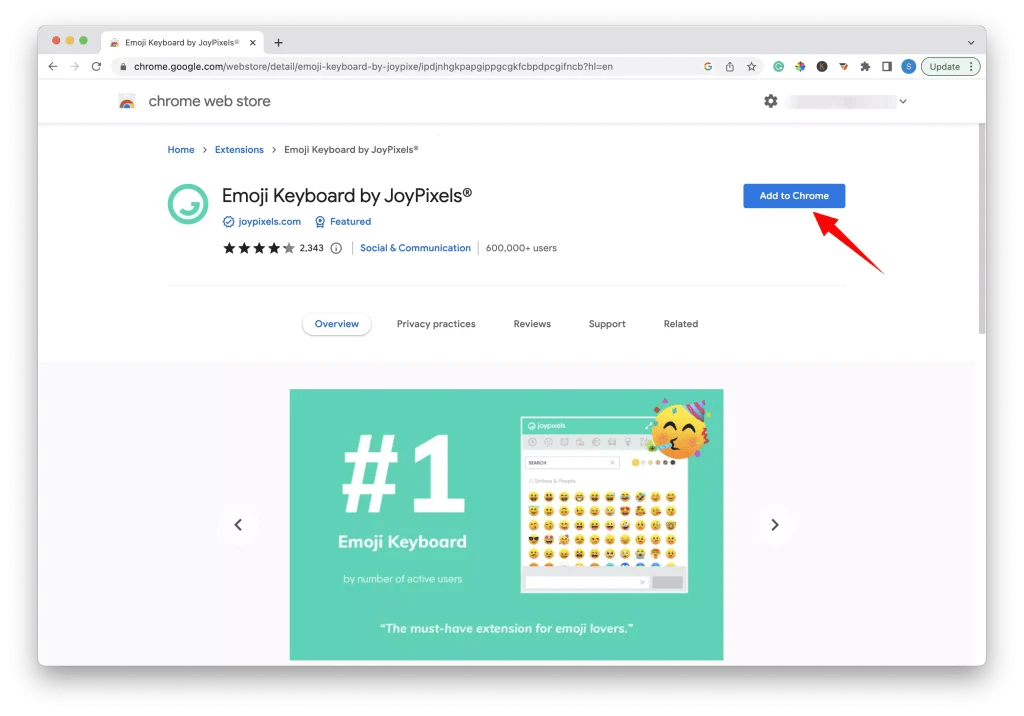The image size is (1024, 716).
Task: Open the Privacy practices tab
Action: [x=436, y=323]
